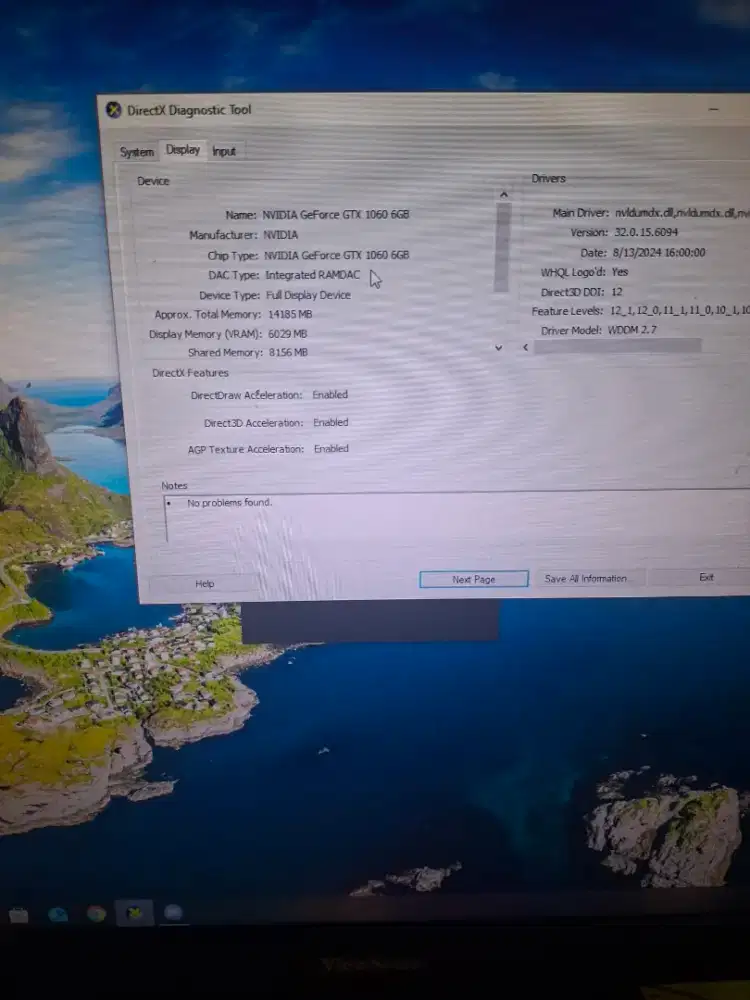Image resolution: width=750 pixels, height=1000 pixels.
Task: Launch Microsoft Edge from the taskbar
Action: [58, 914]
